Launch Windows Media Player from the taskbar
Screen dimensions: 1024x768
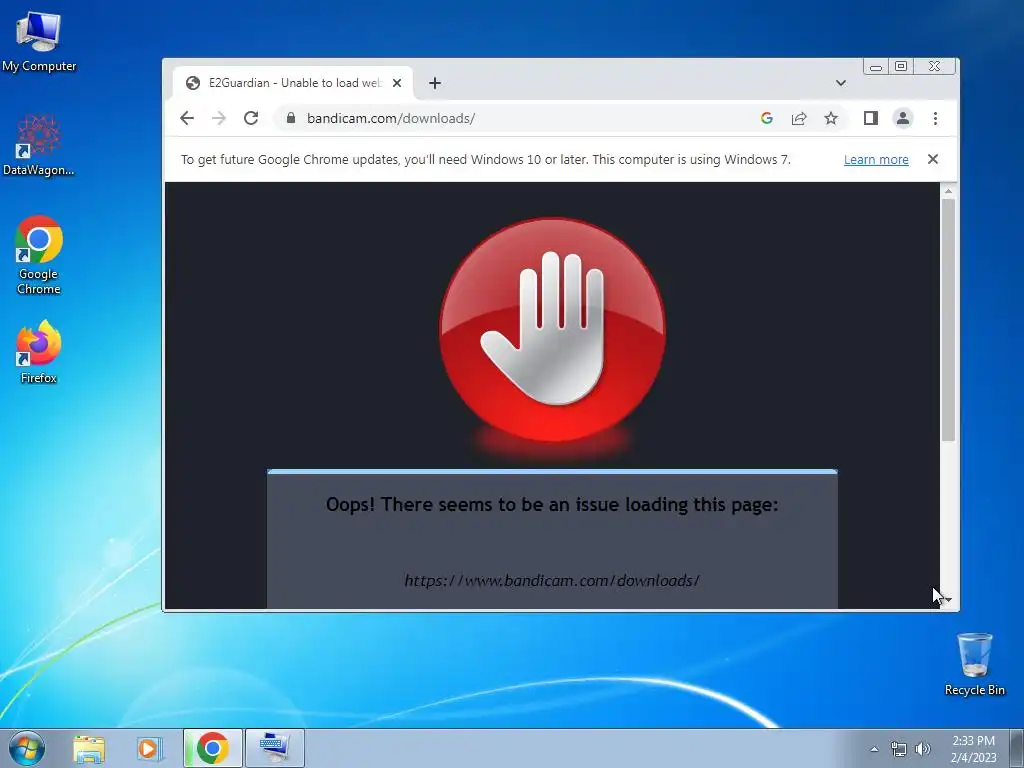[148, 748]
